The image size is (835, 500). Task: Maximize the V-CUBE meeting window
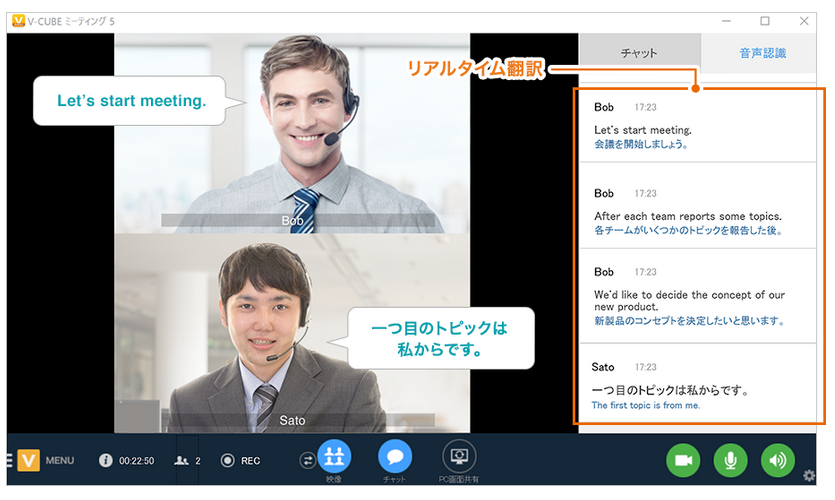click(x=765, y=20)
